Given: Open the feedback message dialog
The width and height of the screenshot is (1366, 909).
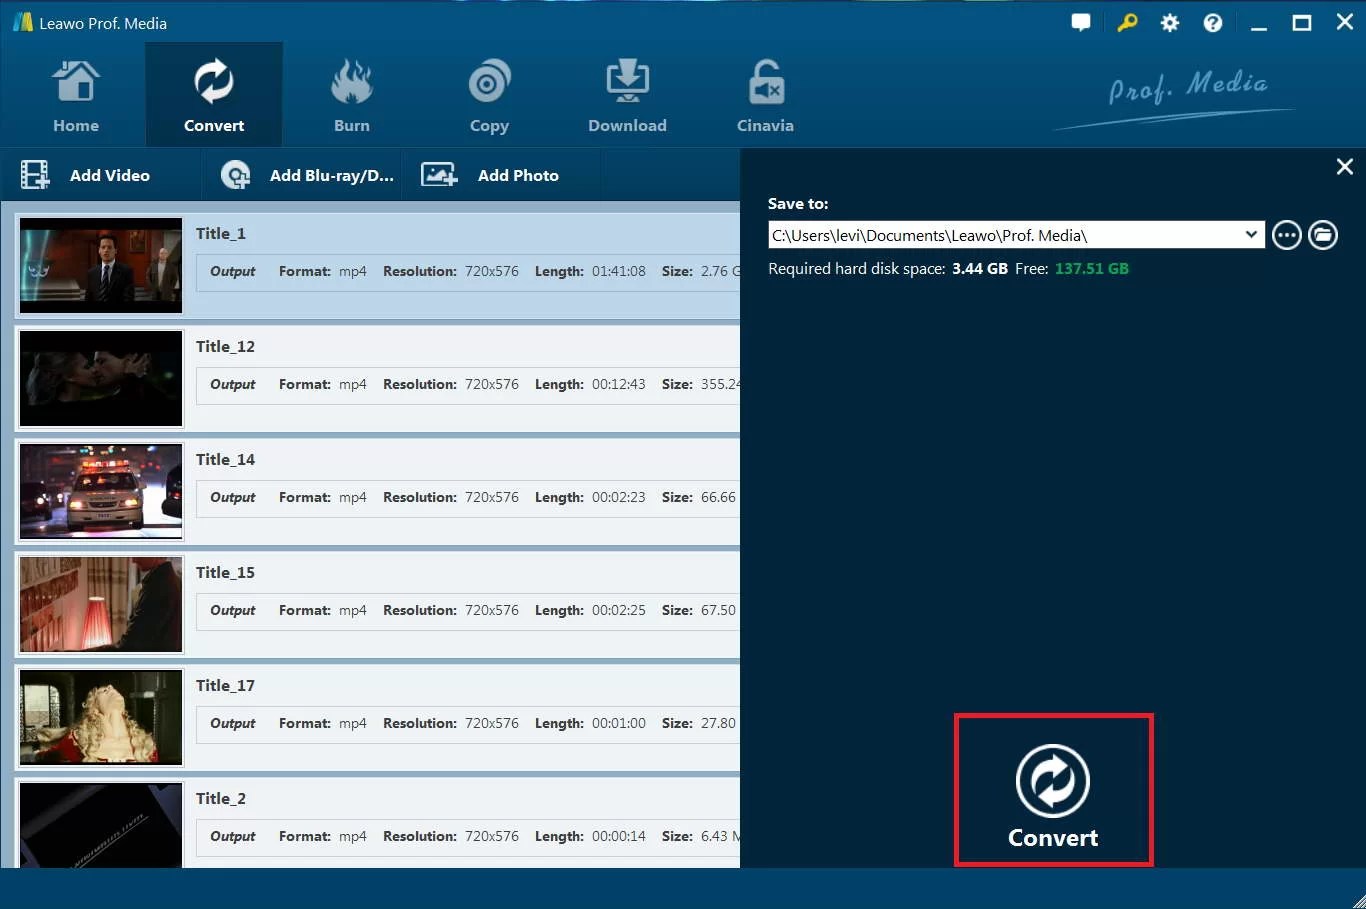Looking at the screenshot, I should [1081, 22].
